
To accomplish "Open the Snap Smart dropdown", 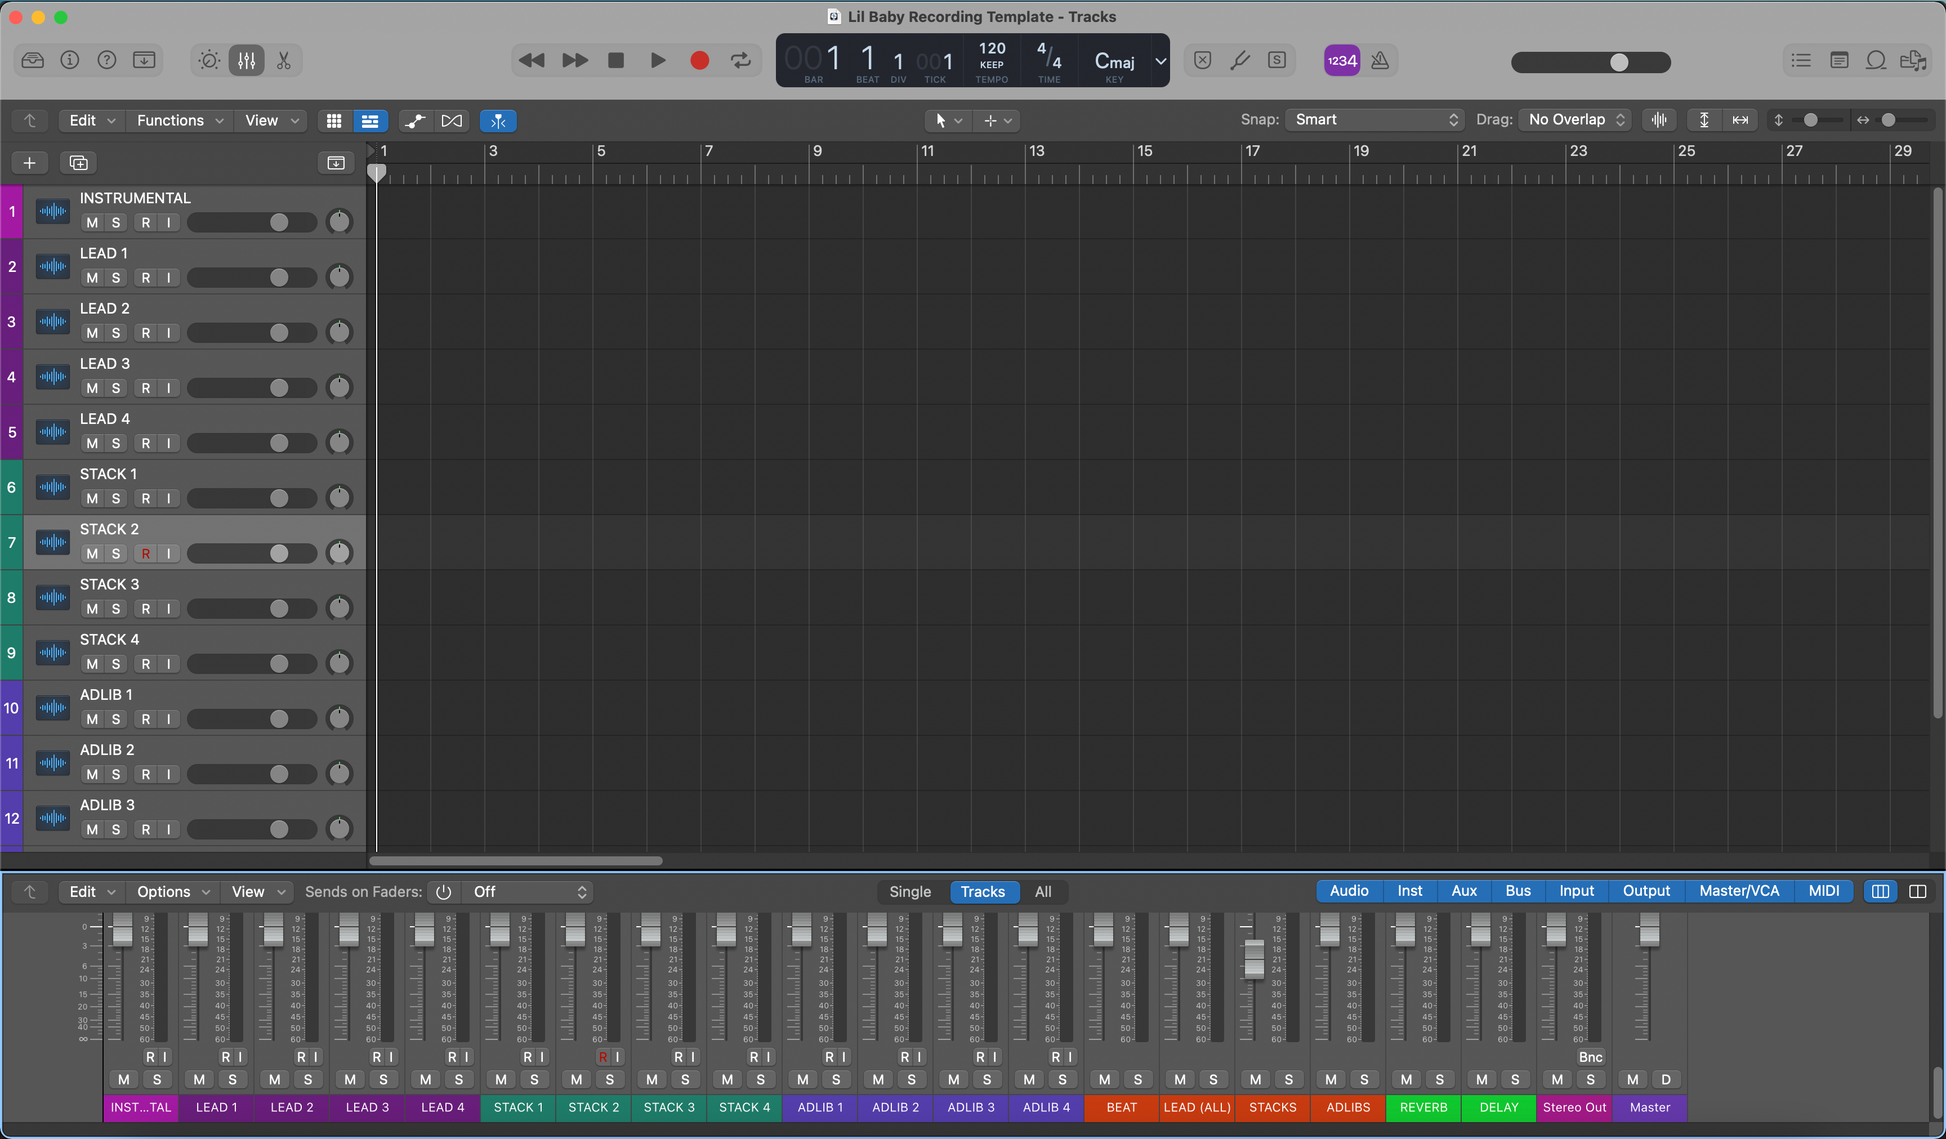I will click(1375, 120).
